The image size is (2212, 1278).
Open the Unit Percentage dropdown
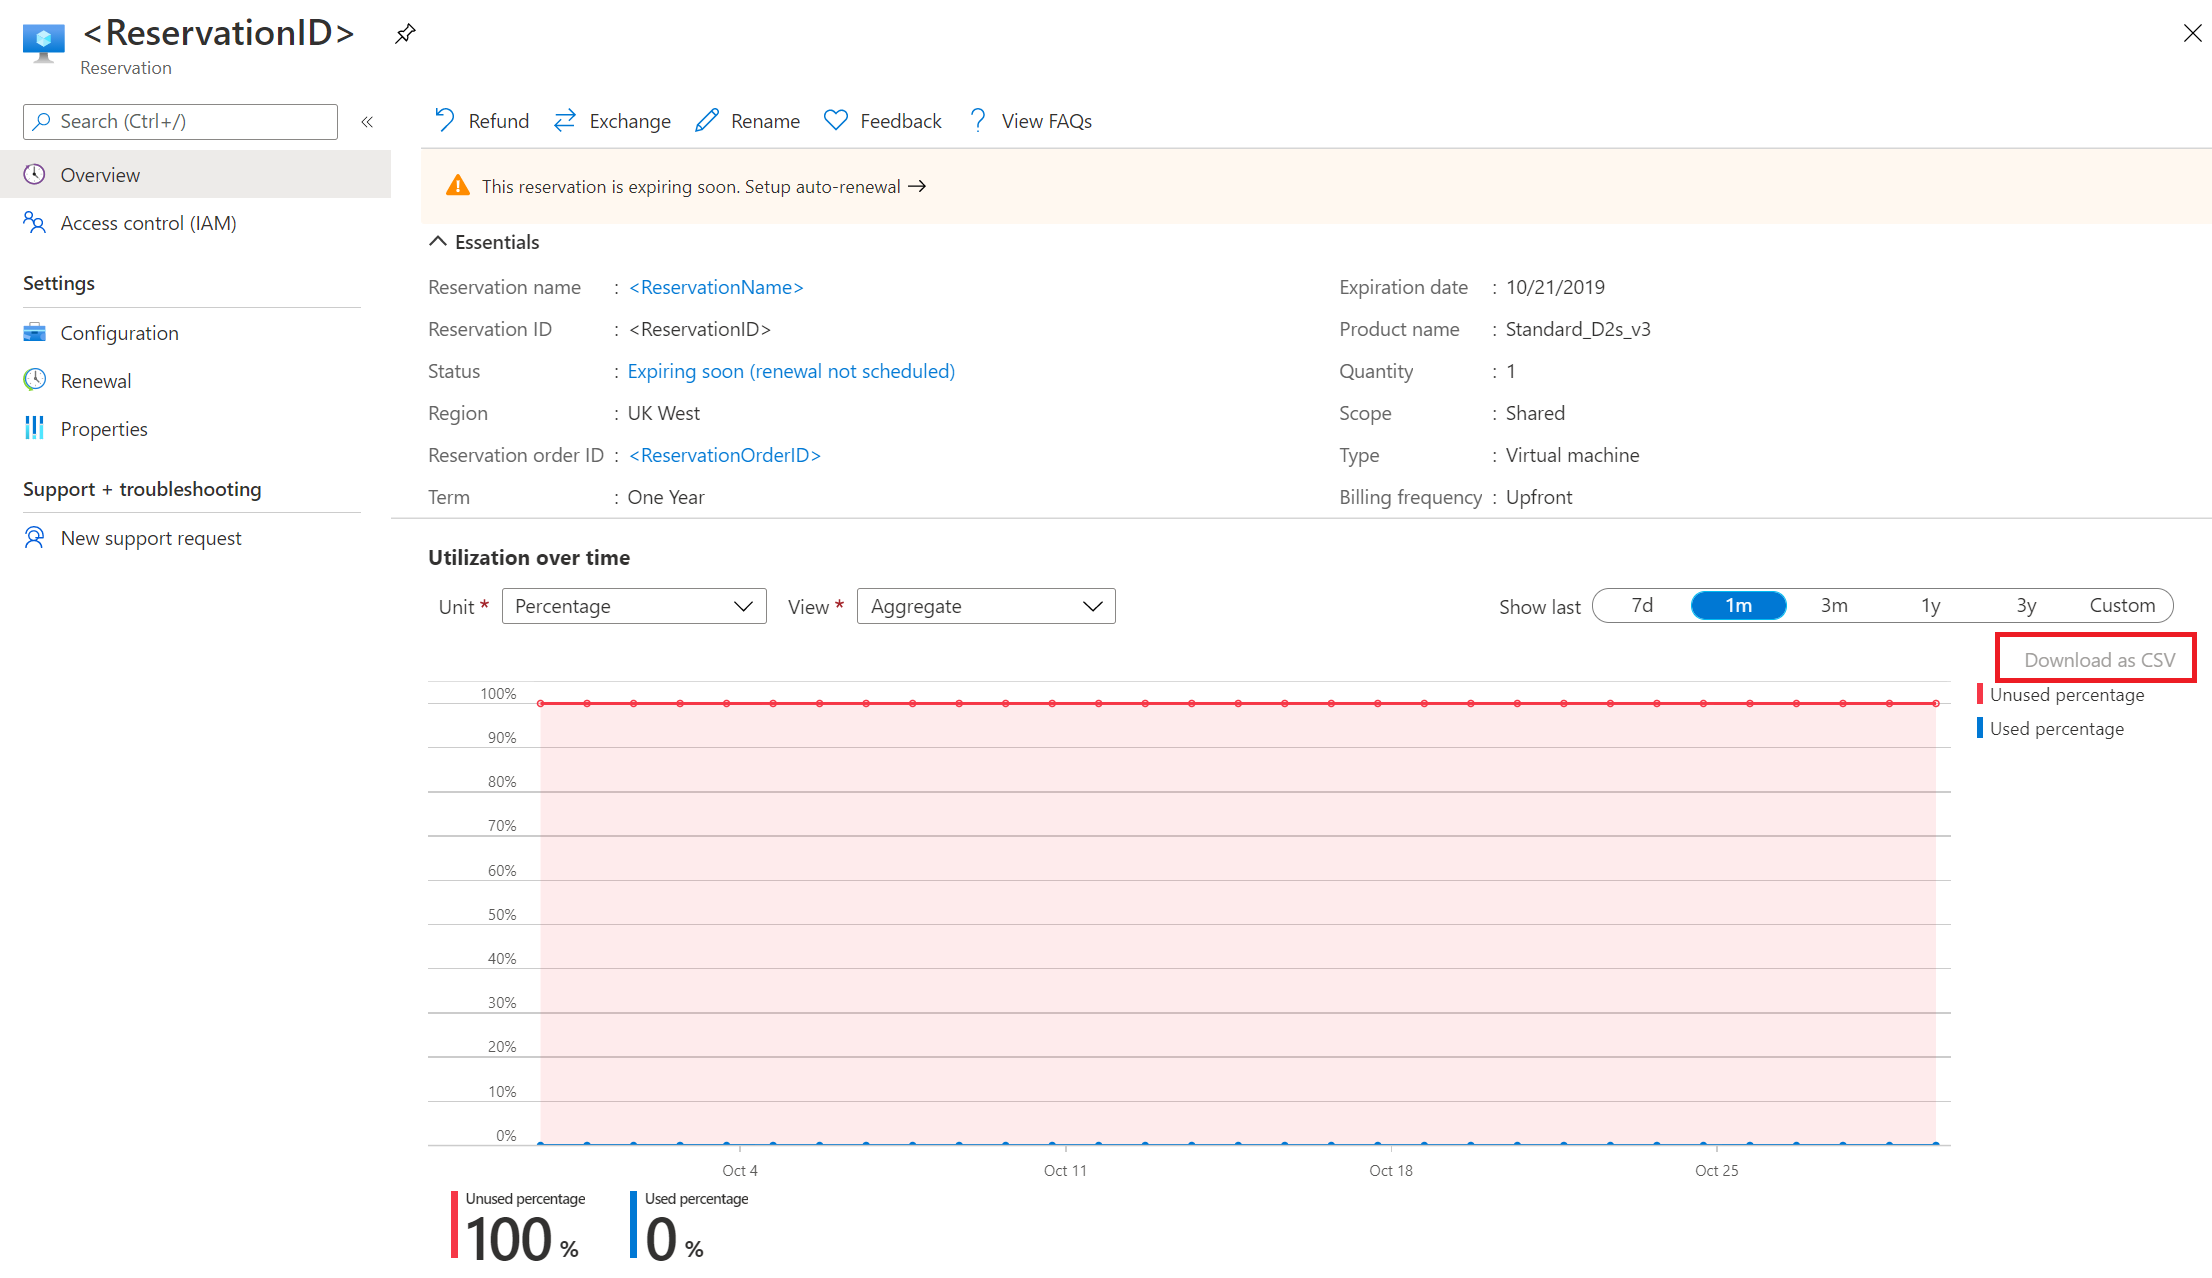coord(634,606)
